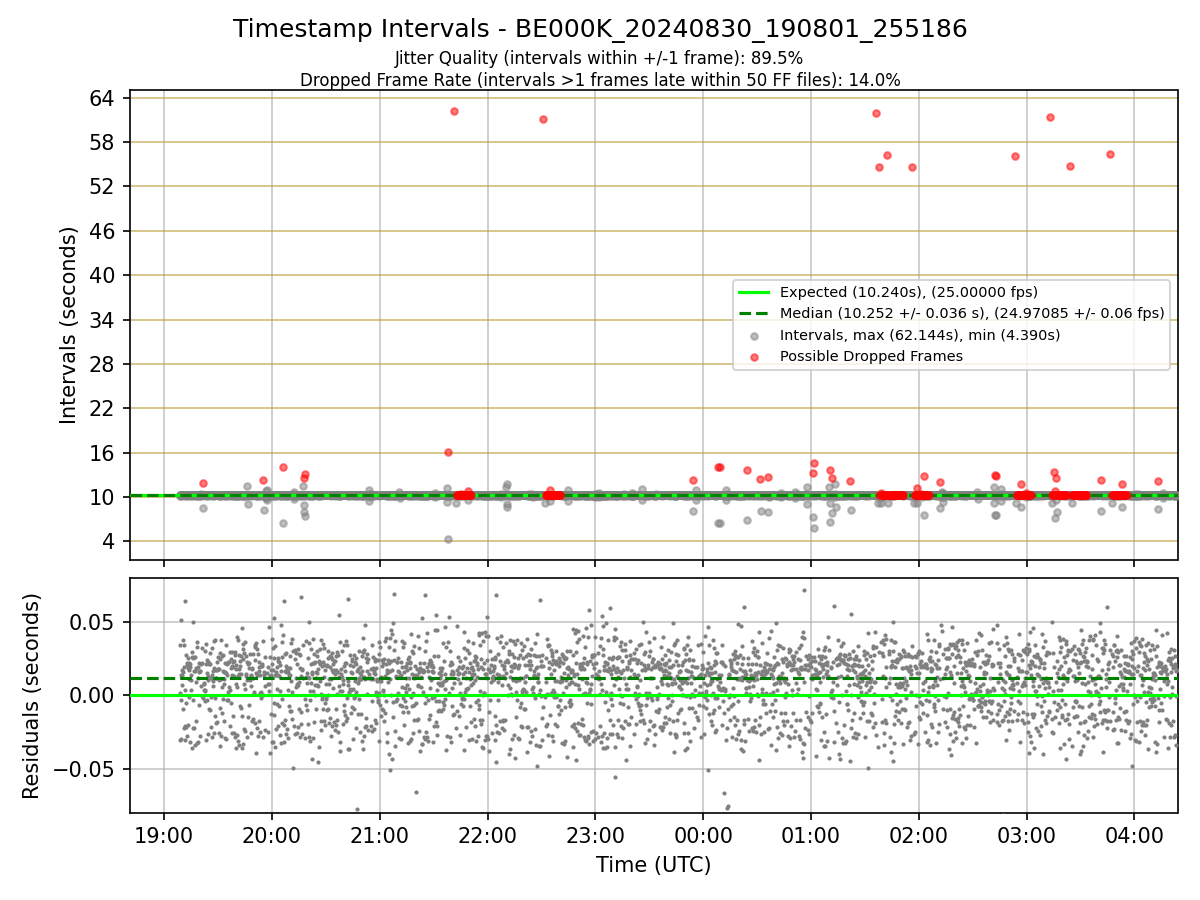
Task: Select the 'Dropped Frame Rate' subtitle line showing 14.0%
Action: click(x=600, y=80)
